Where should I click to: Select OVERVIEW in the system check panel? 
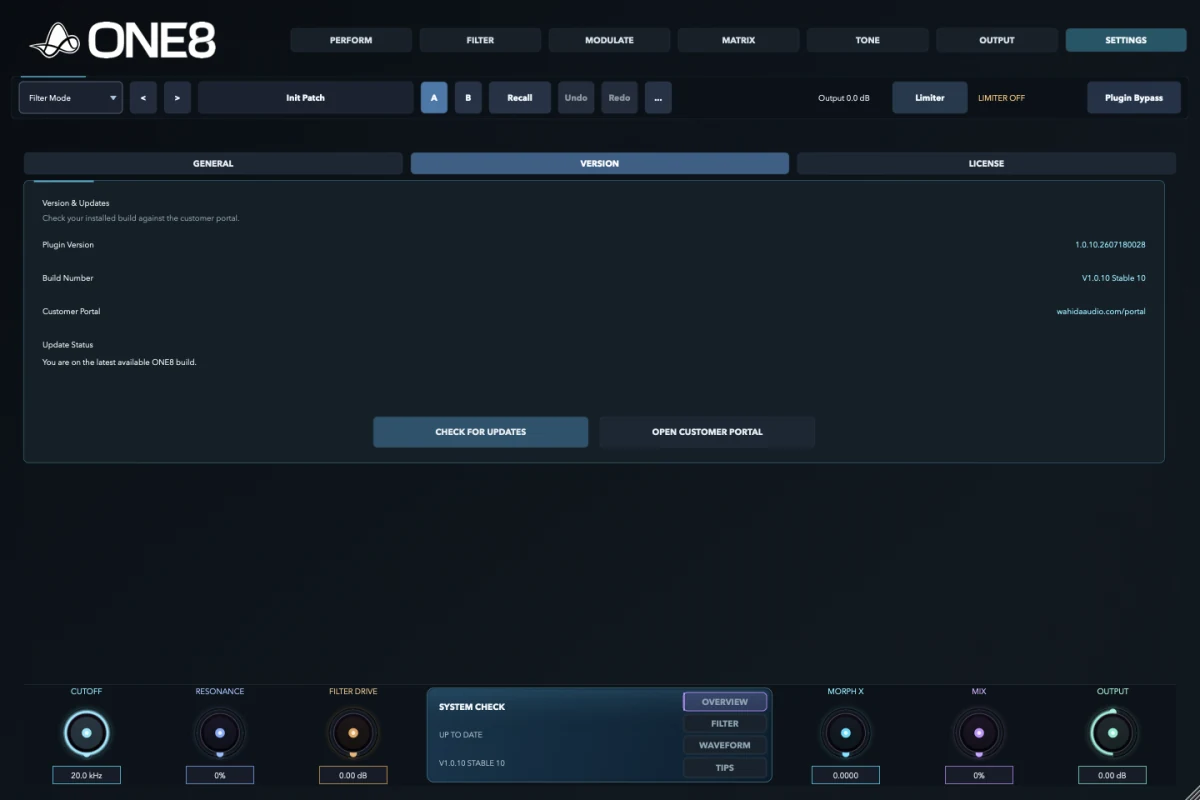coord(725,702)
